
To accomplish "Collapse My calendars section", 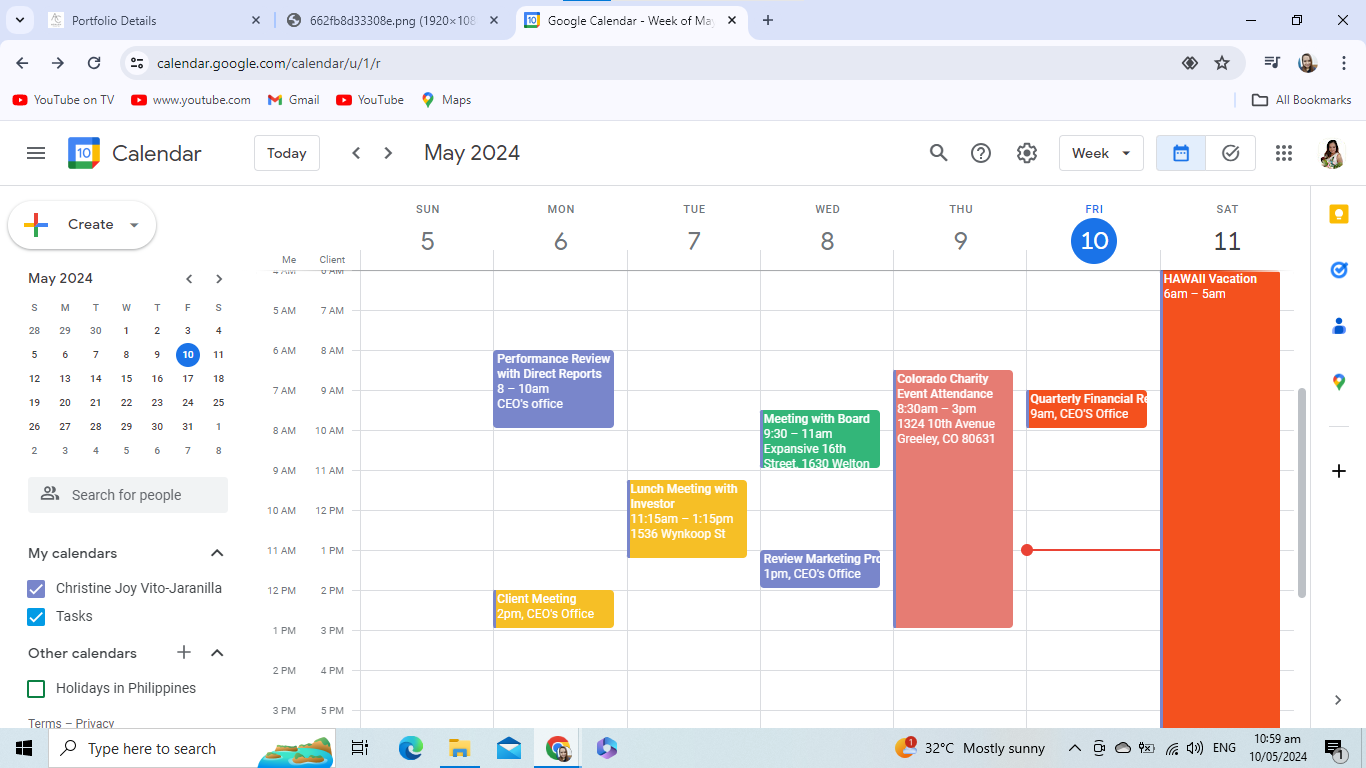I will pos(217,553).
